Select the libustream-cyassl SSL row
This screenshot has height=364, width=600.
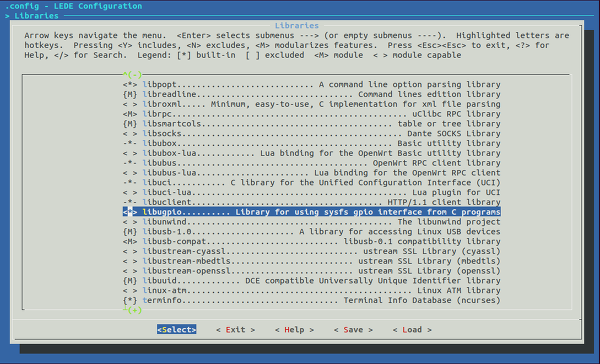point(321,251)
